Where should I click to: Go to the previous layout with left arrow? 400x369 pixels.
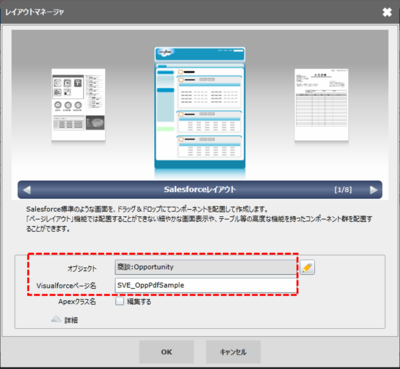pyautogui.click(x=27, y=190)
